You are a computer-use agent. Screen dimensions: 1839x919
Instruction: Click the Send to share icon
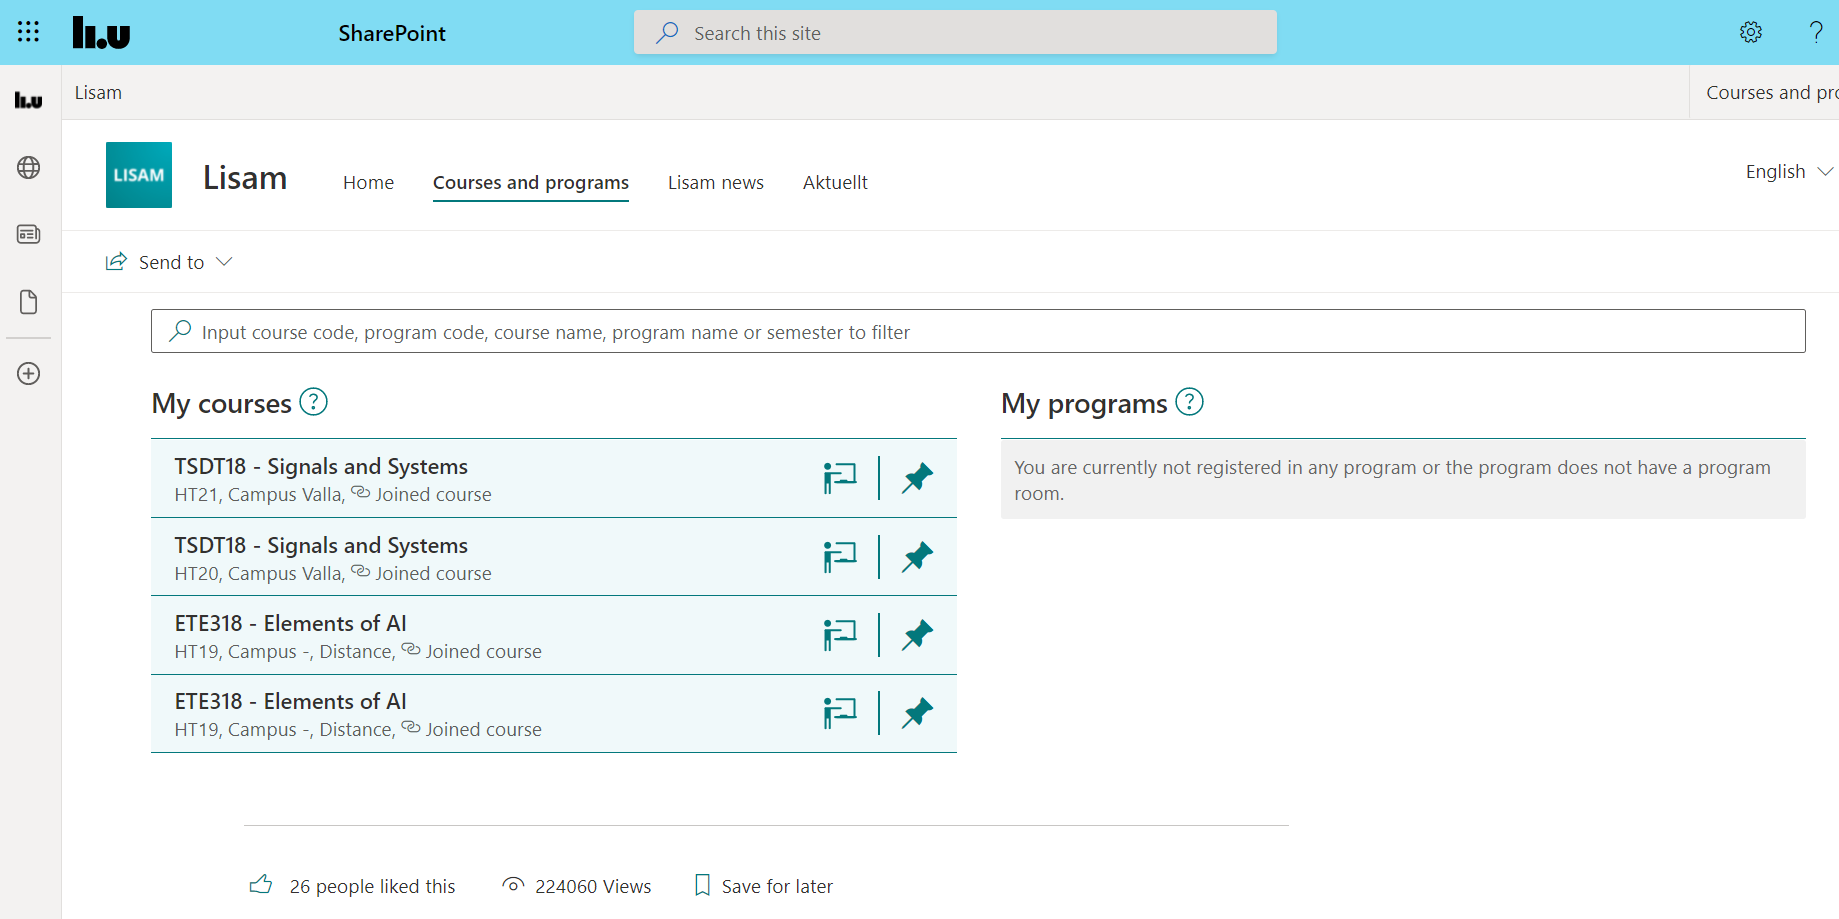coord(117,261)
